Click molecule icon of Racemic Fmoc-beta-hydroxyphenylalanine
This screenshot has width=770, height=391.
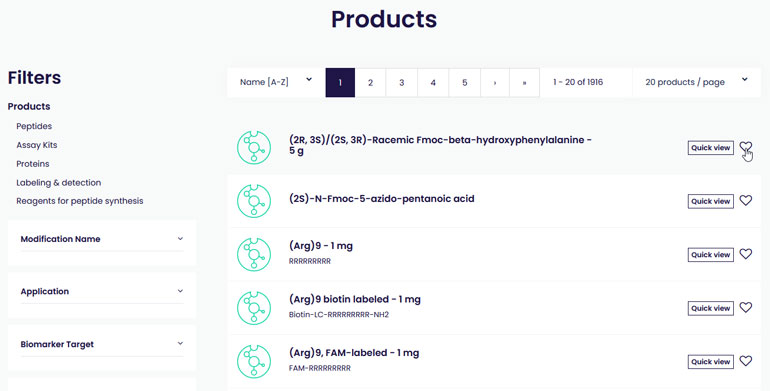pos(254,147)
